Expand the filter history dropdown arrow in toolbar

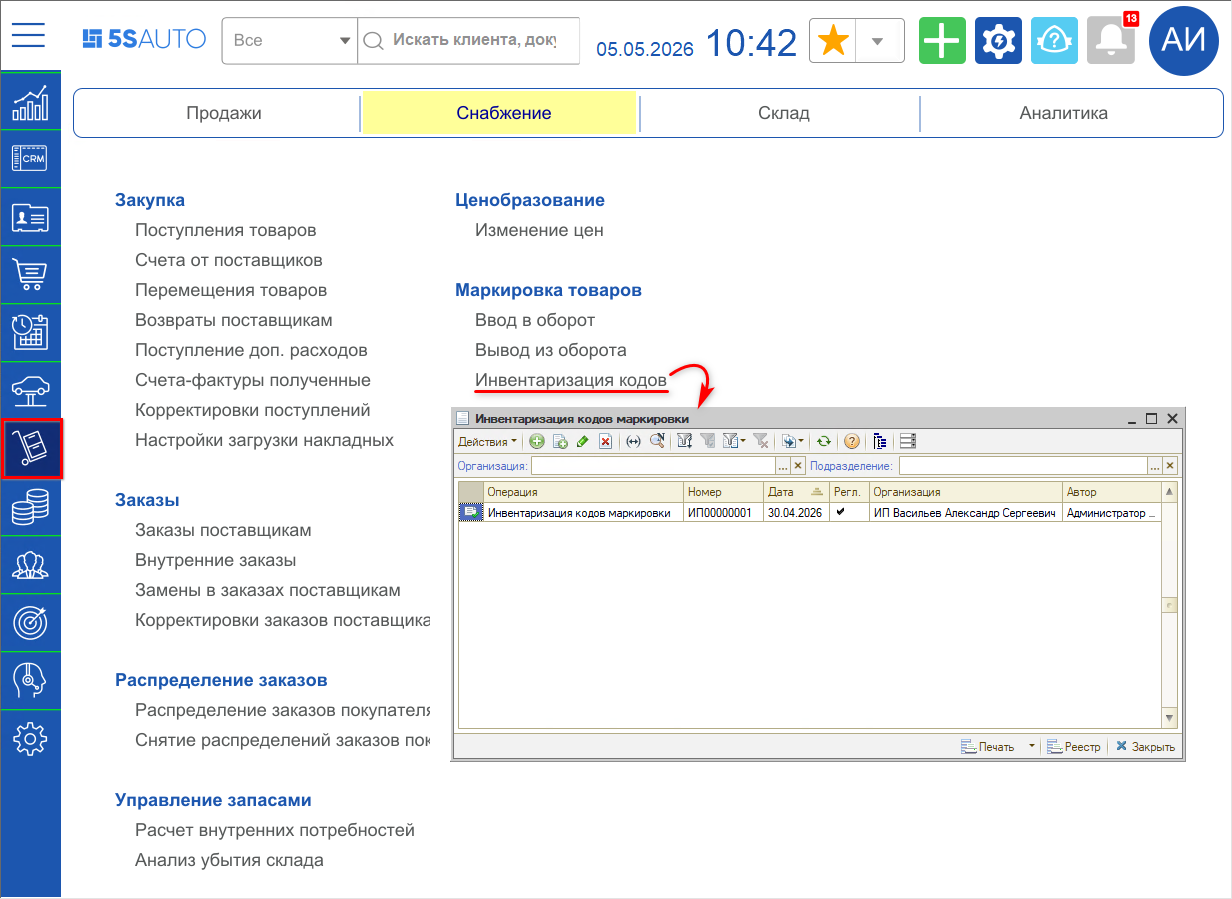pos(743,441)
